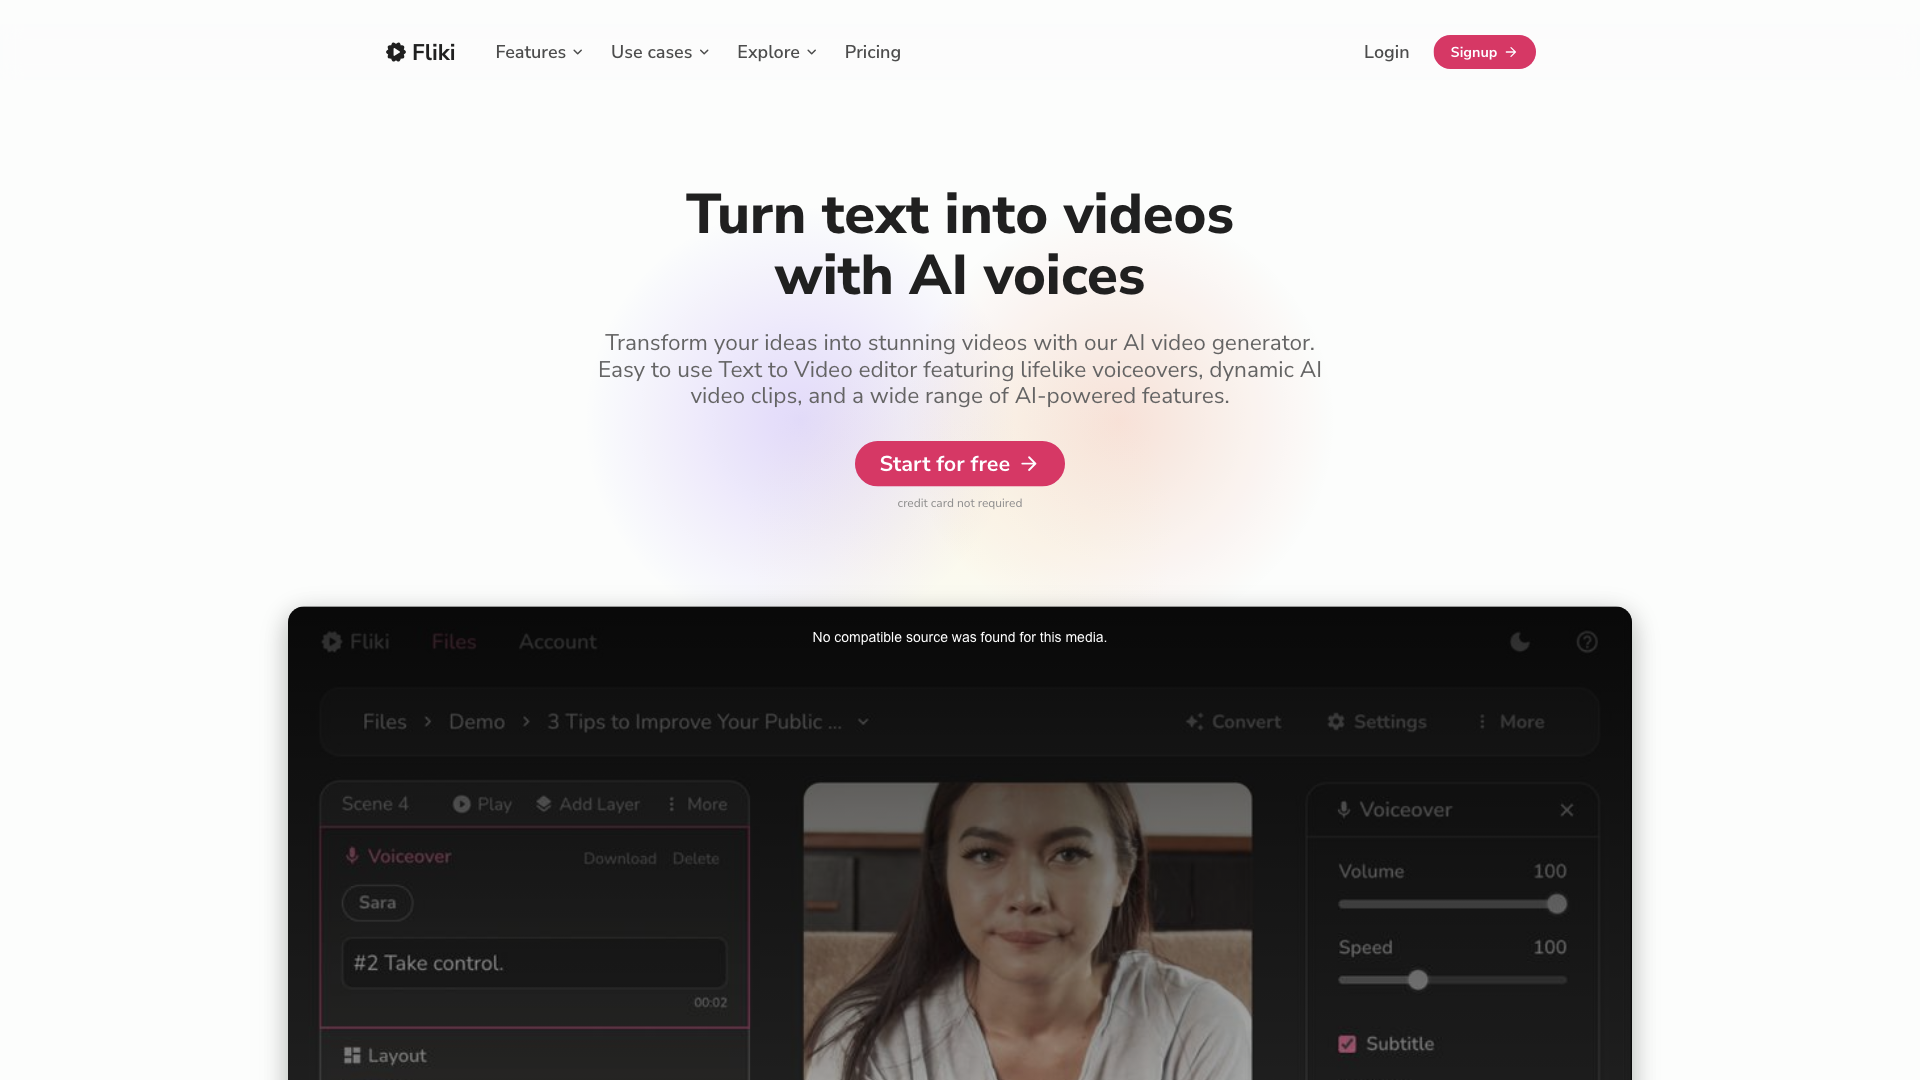Click the Settings gear icon in toolbar

(x=1336, y=721)
